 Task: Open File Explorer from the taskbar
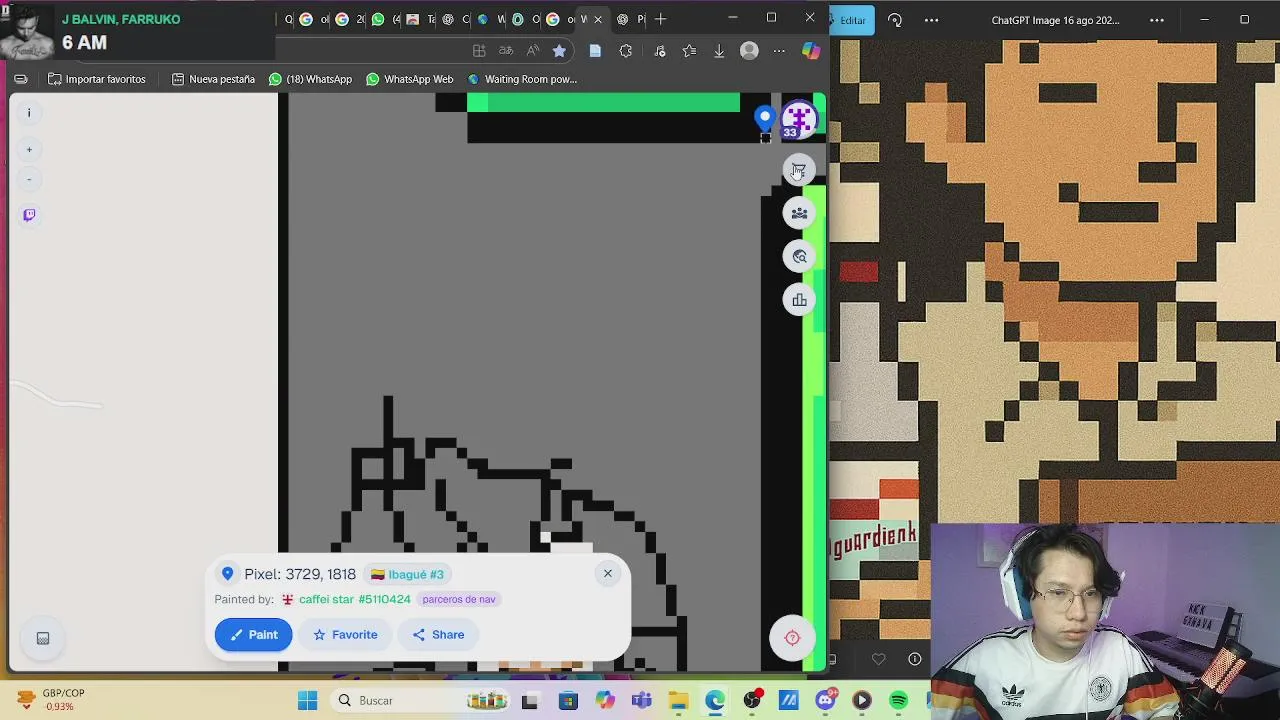[678, 701]
